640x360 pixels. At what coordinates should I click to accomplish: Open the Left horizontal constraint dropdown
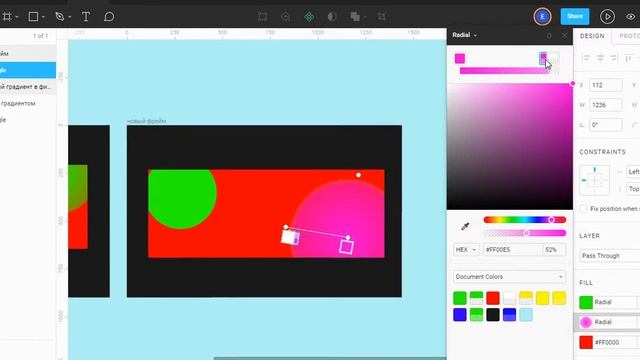click(633, 171)
